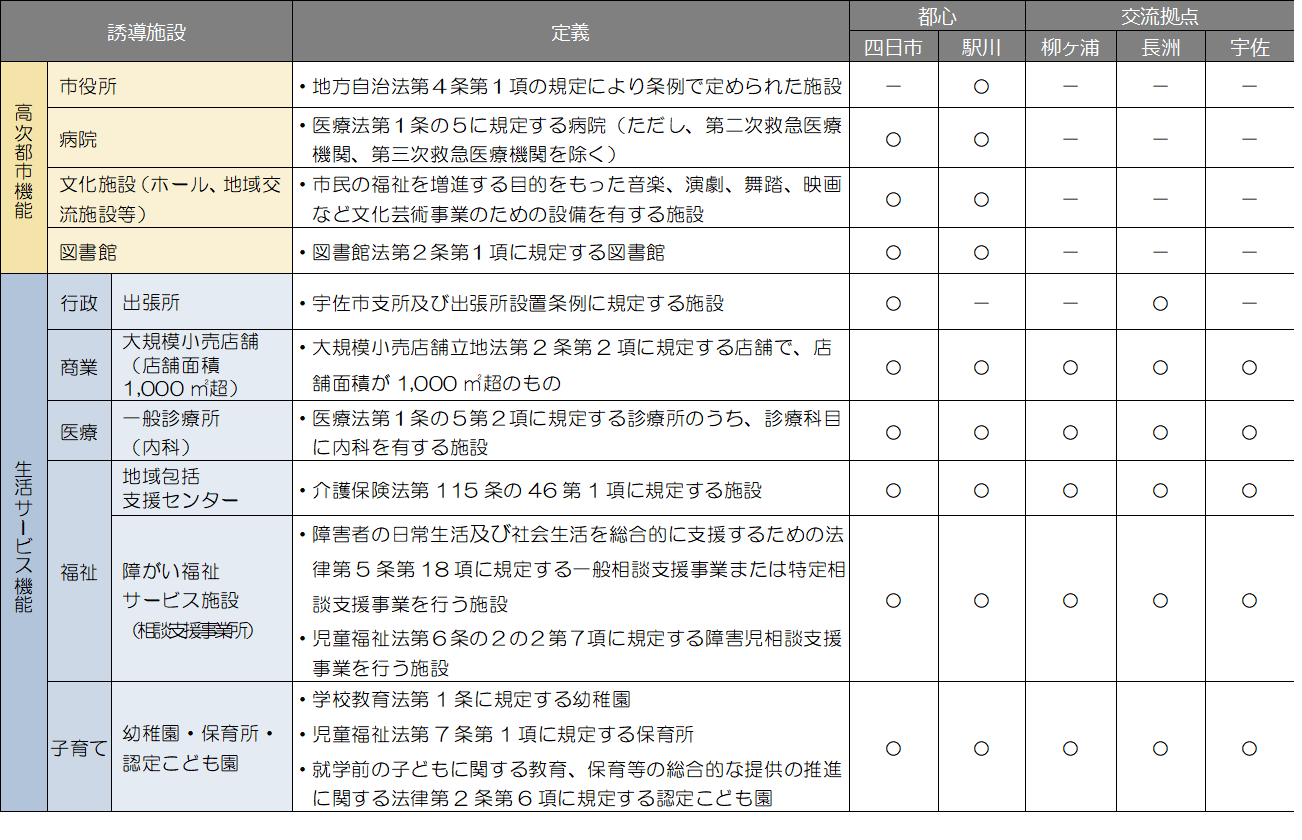Screen dimensions: 1302x840
Task: Select the 交流拠点 group header
Action: click(x=1159, y=17)
